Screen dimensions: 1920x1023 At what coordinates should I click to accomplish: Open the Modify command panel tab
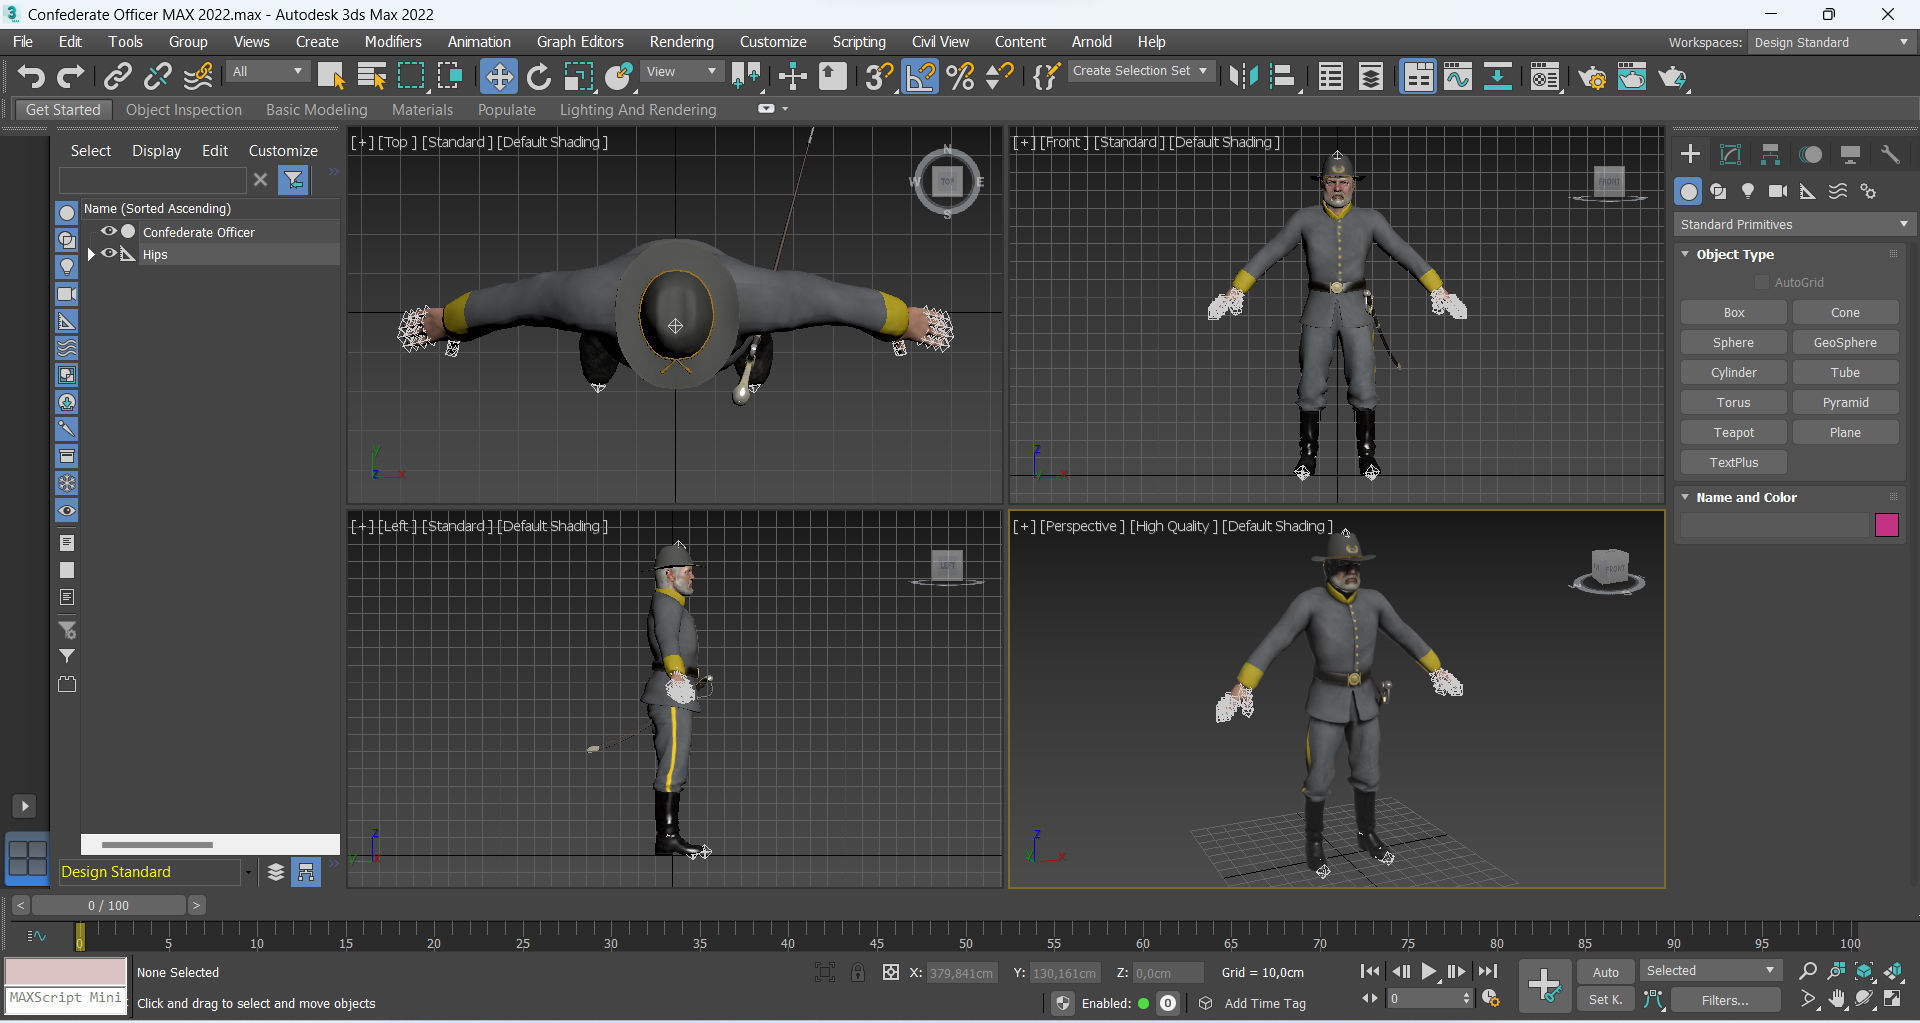(1730, 154)
